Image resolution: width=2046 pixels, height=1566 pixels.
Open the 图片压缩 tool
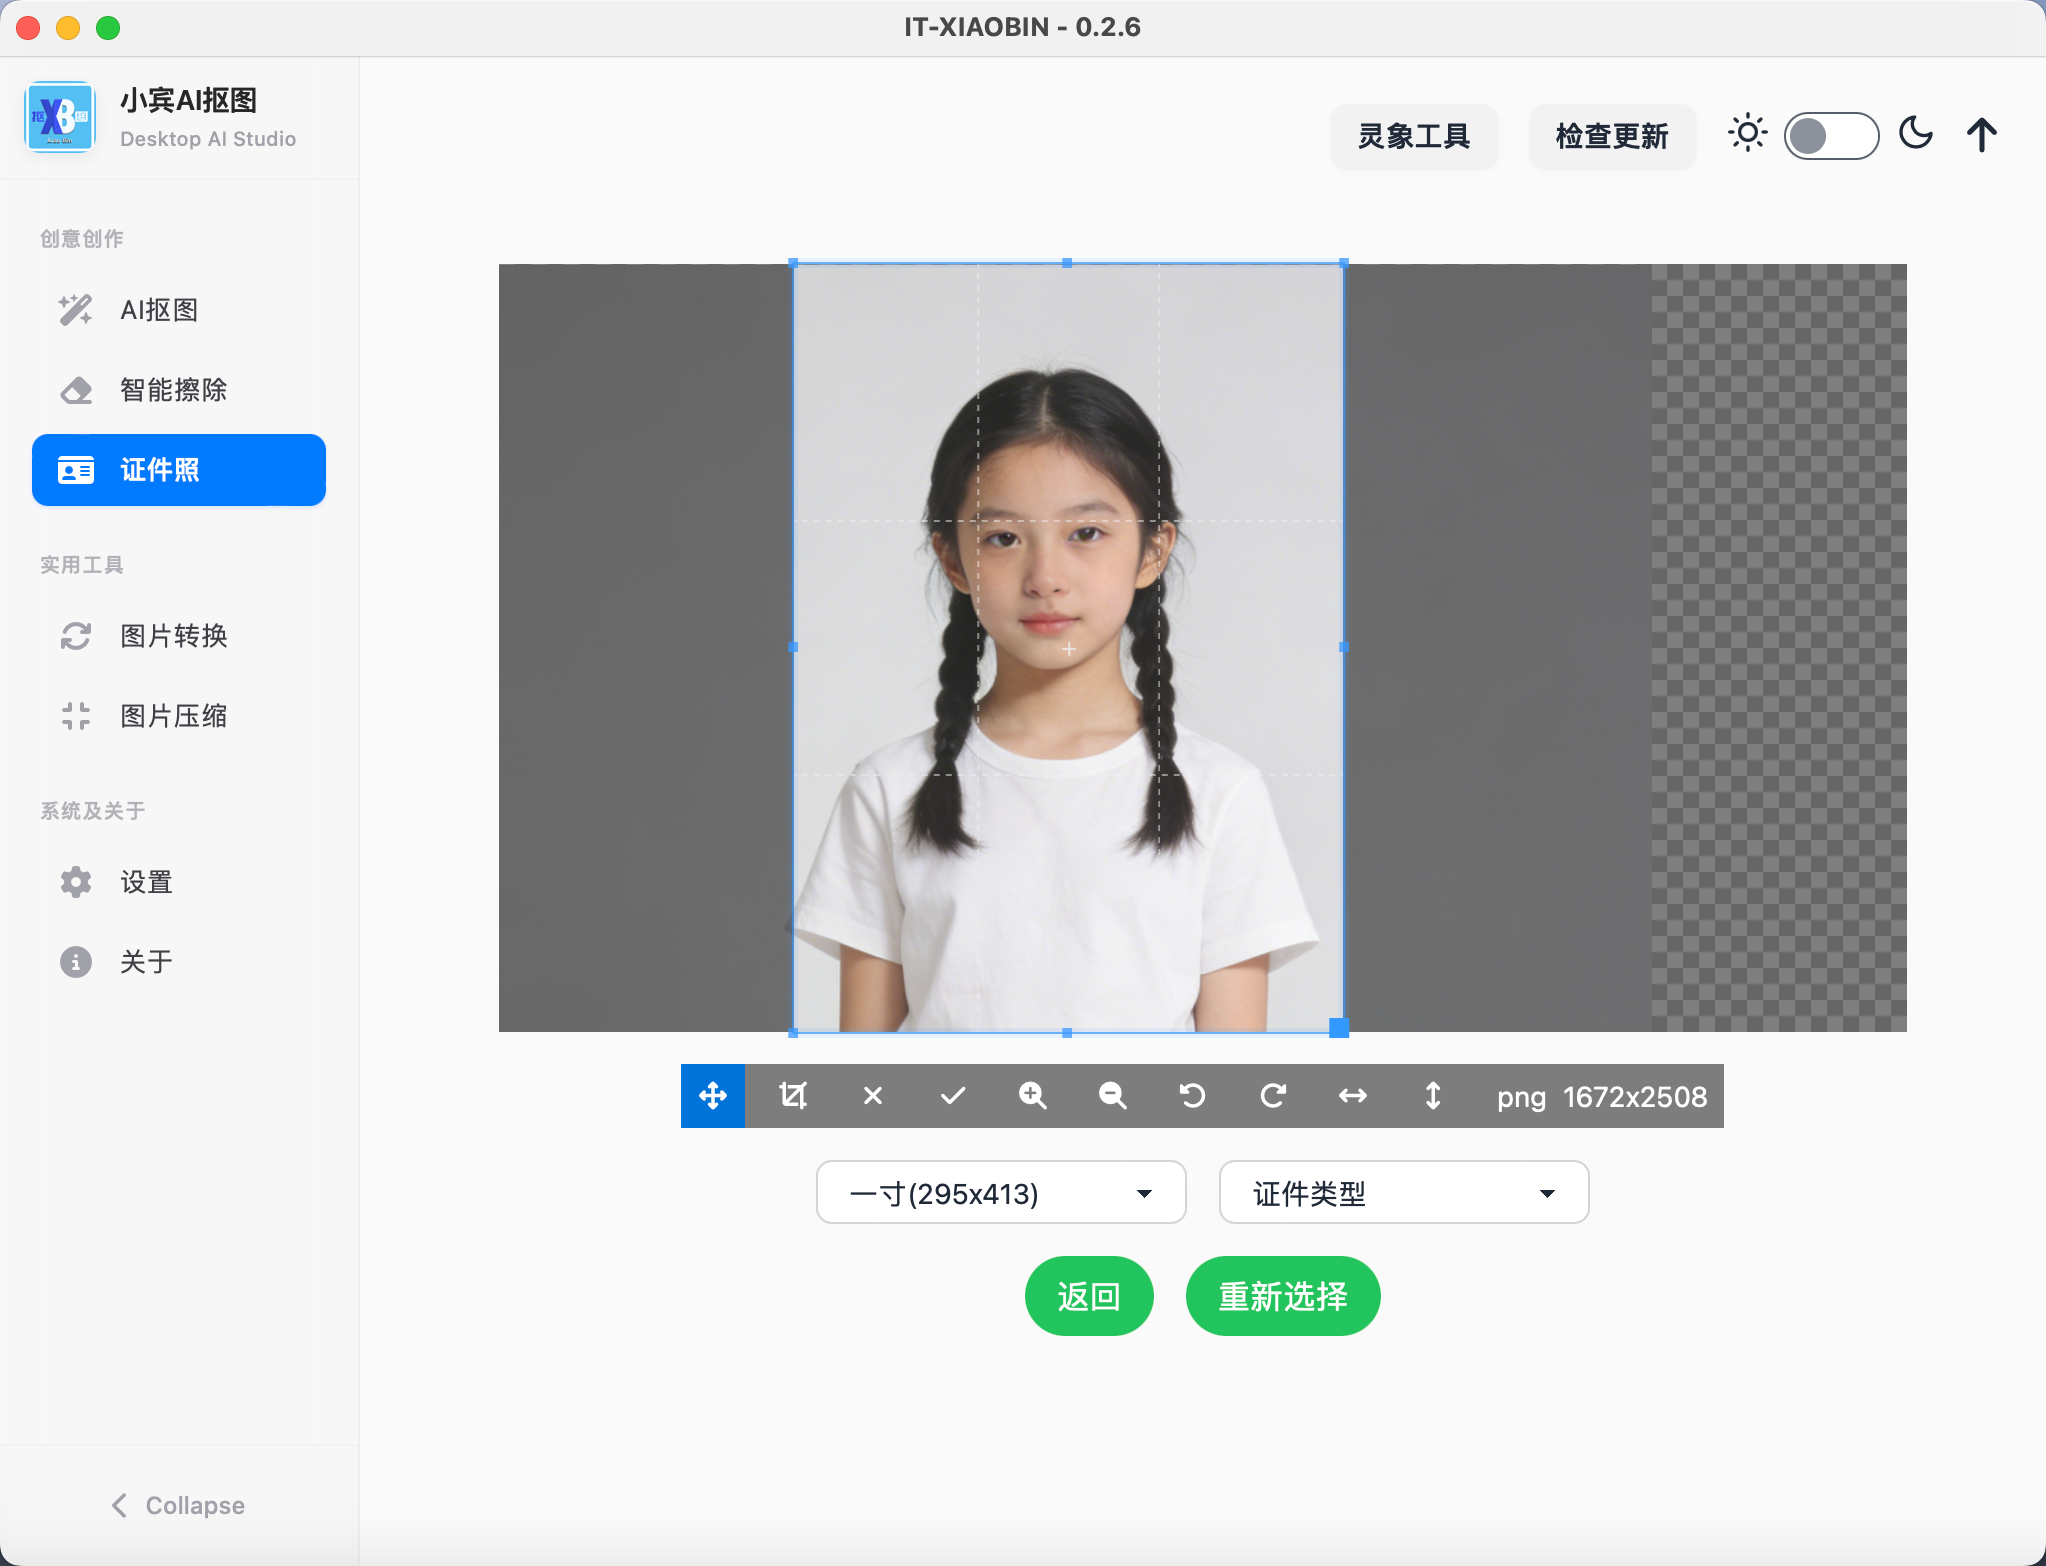point(179,716)
